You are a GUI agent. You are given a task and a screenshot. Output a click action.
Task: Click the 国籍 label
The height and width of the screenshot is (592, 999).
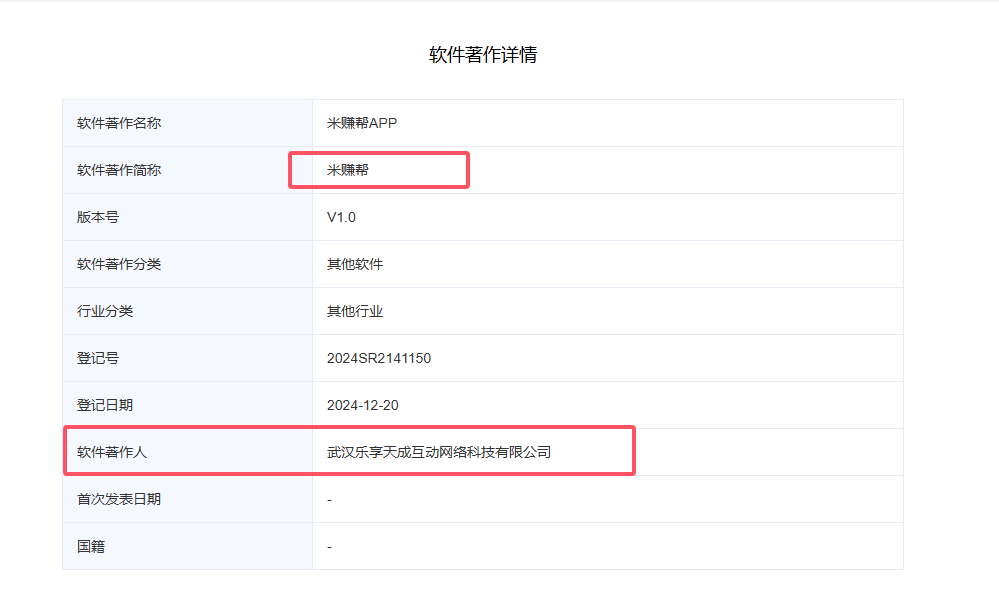91,546
